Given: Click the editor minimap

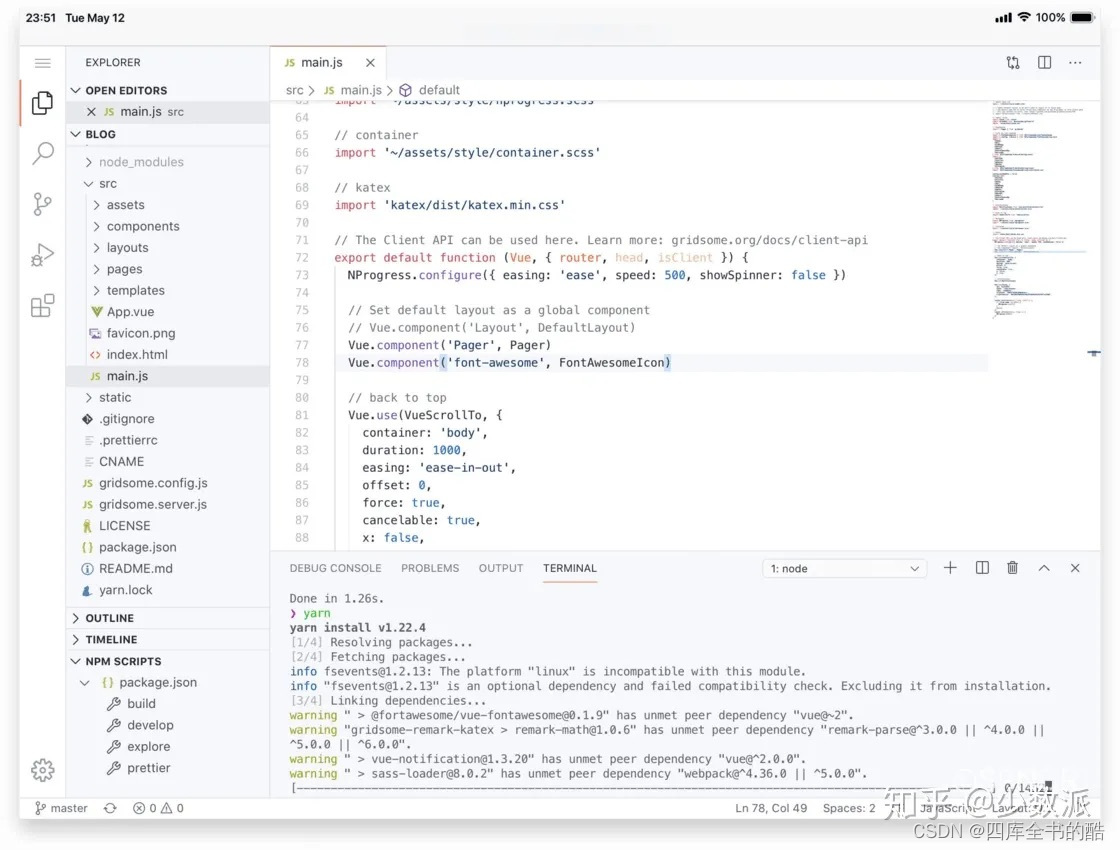Looking at the screenshot, I should [1039, 211].
